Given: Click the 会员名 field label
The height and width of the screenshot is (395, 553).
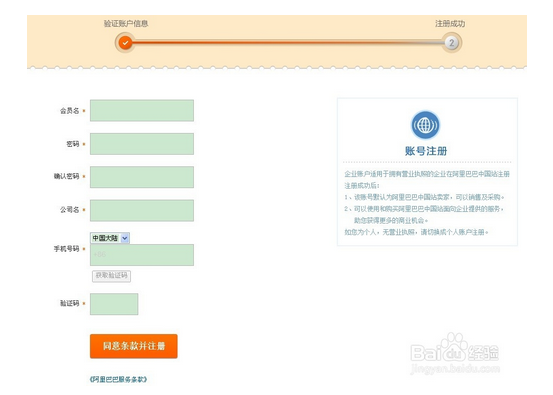Looking at the screenshot, I should pyautogui.click(x=69, y=111).
